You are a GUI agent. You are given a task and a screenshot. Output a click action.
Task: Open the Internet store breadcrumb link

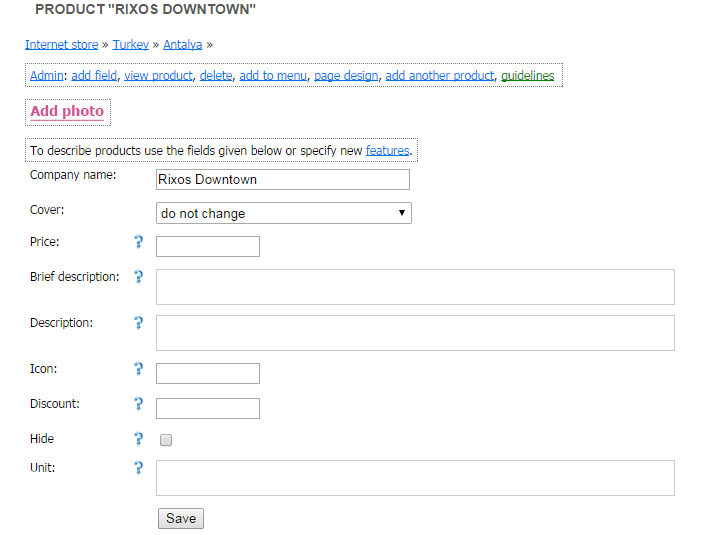click(x=62, y=44)
